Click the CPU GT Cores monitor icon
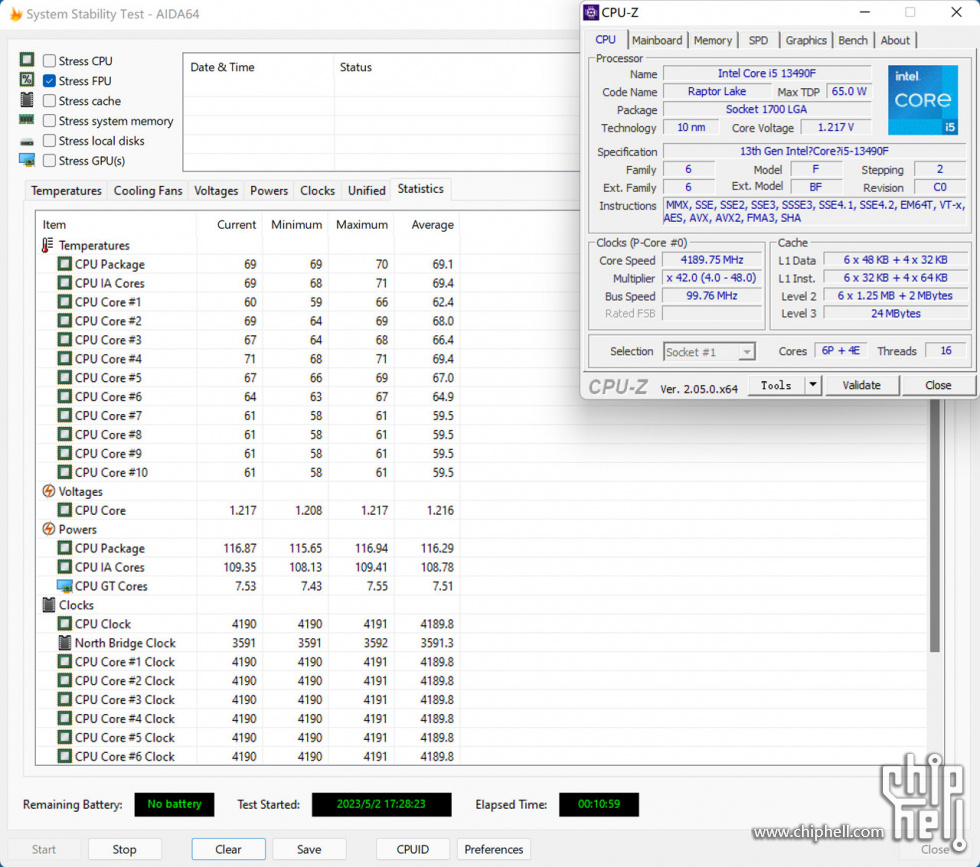Screen dimensions: 980x867 click(x=64, y=586)
